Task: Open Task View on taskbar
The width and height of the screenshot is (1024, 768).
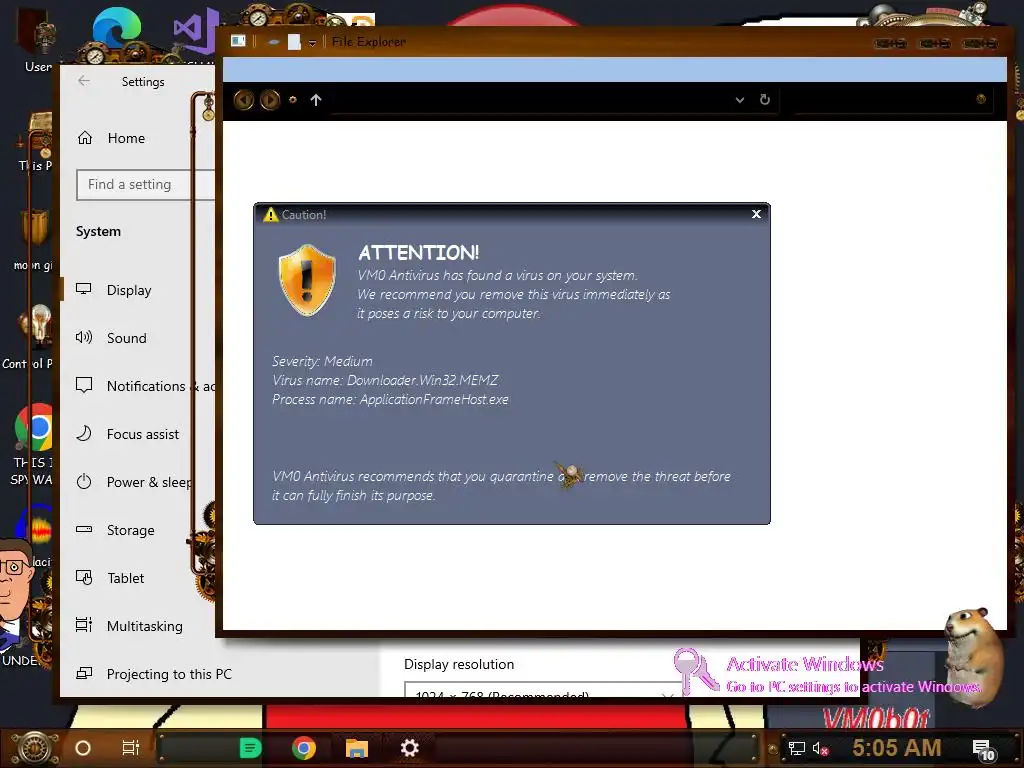Action: coord(131,748)
